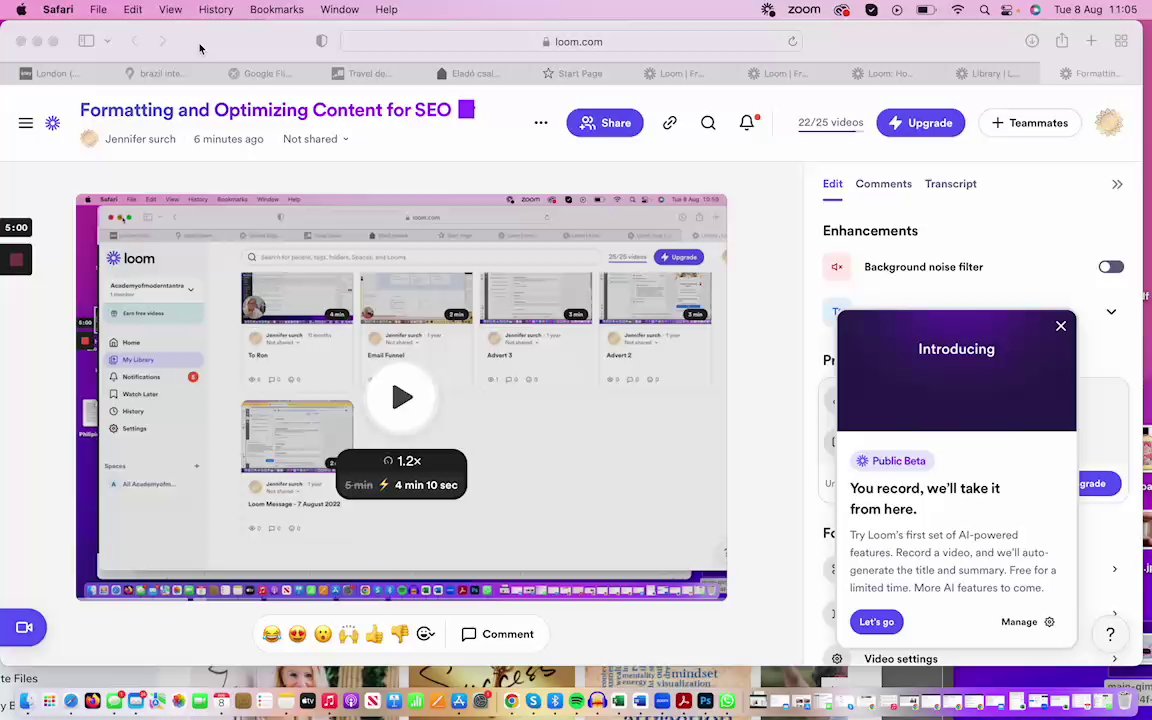Reload the page in the address bar

(792, 42)
